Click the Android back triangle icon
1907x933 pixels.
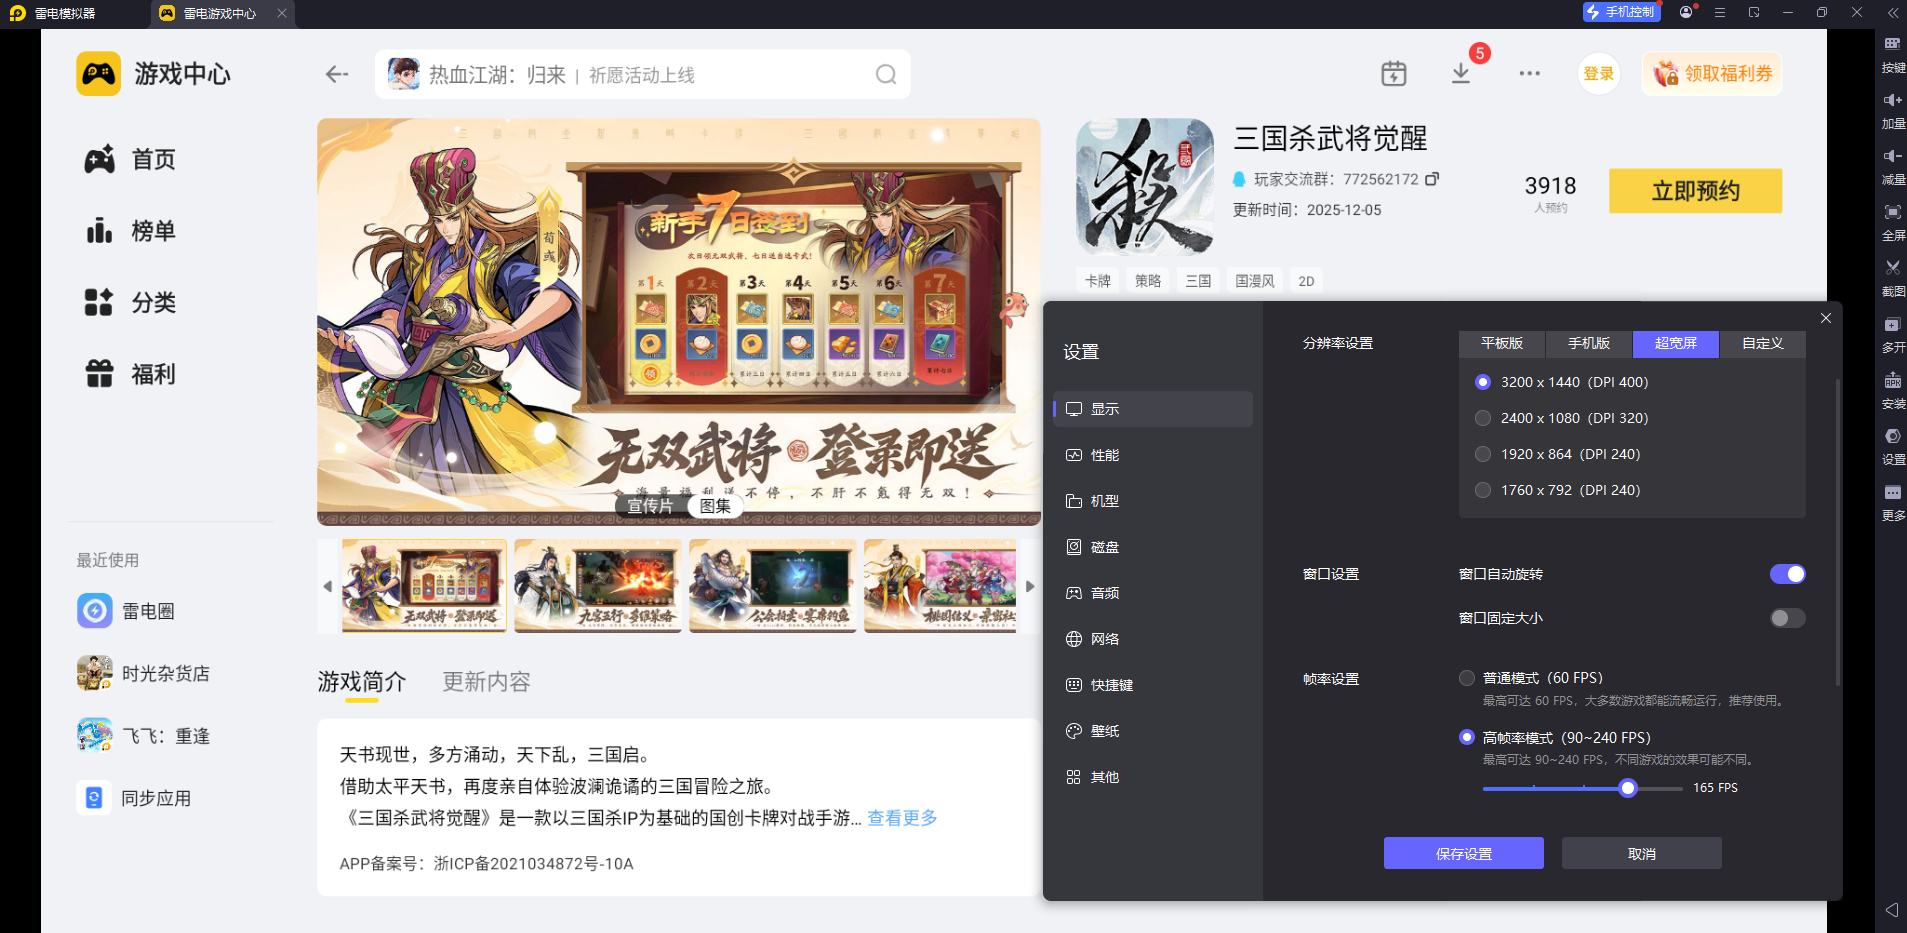(1891, 910)
